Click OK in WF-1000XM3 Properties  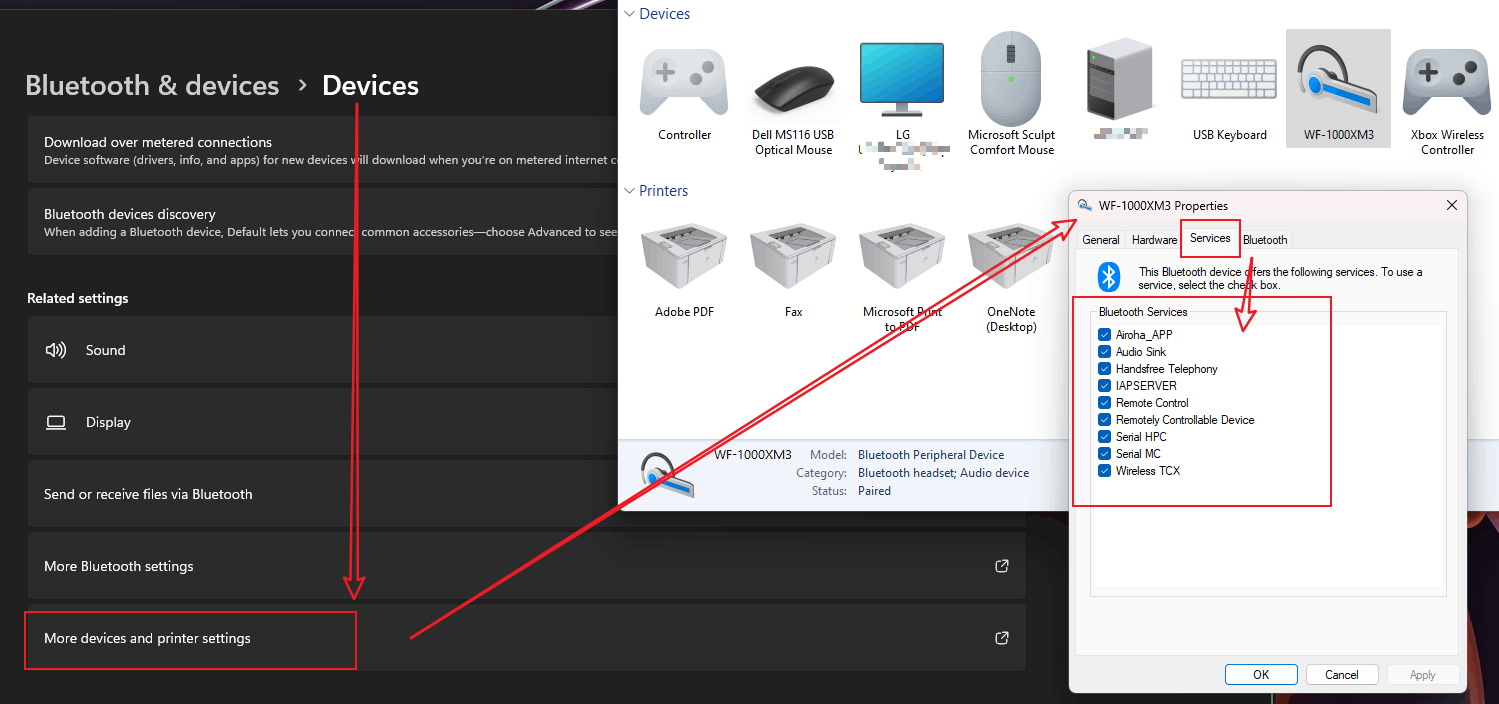click(x=1261, y=675)
